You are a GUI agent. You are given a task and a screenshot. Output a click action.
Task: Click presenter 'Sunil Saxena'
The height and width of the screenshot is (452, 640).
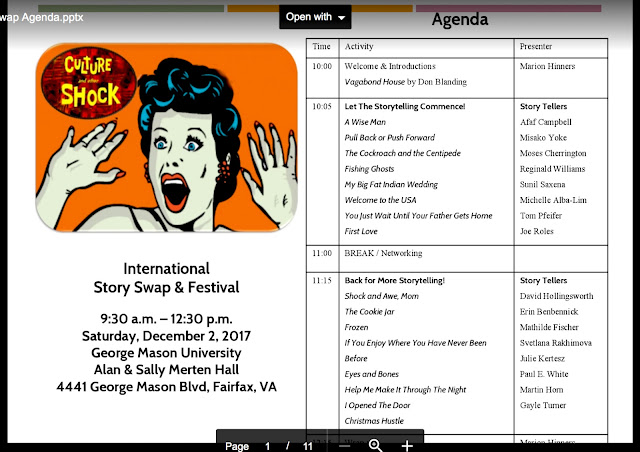pyautogui.click(x=542, y=184)
